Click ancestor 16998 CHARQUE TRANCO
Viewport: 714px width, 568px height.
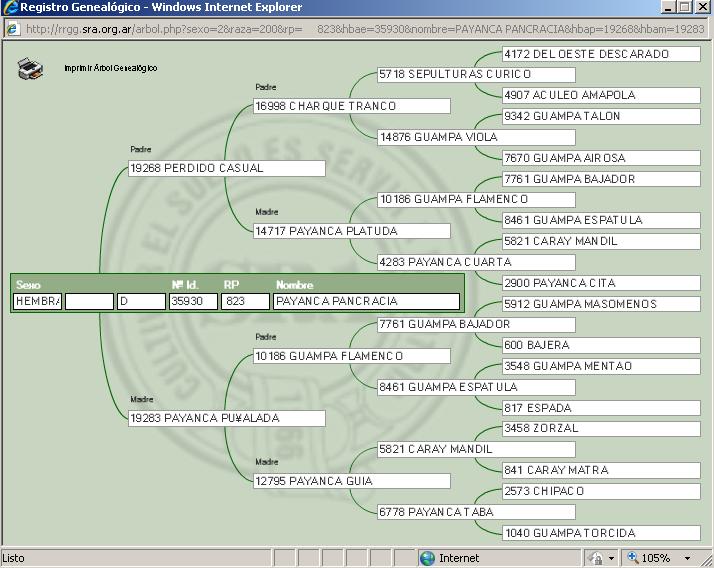click(350, 106)
